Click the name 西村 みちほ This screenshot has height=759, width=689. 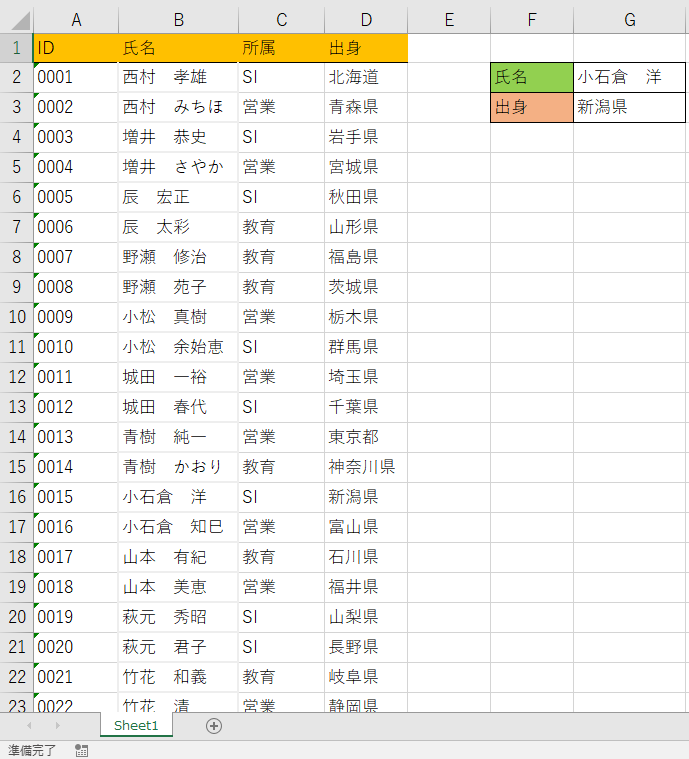tap(173, 107)
